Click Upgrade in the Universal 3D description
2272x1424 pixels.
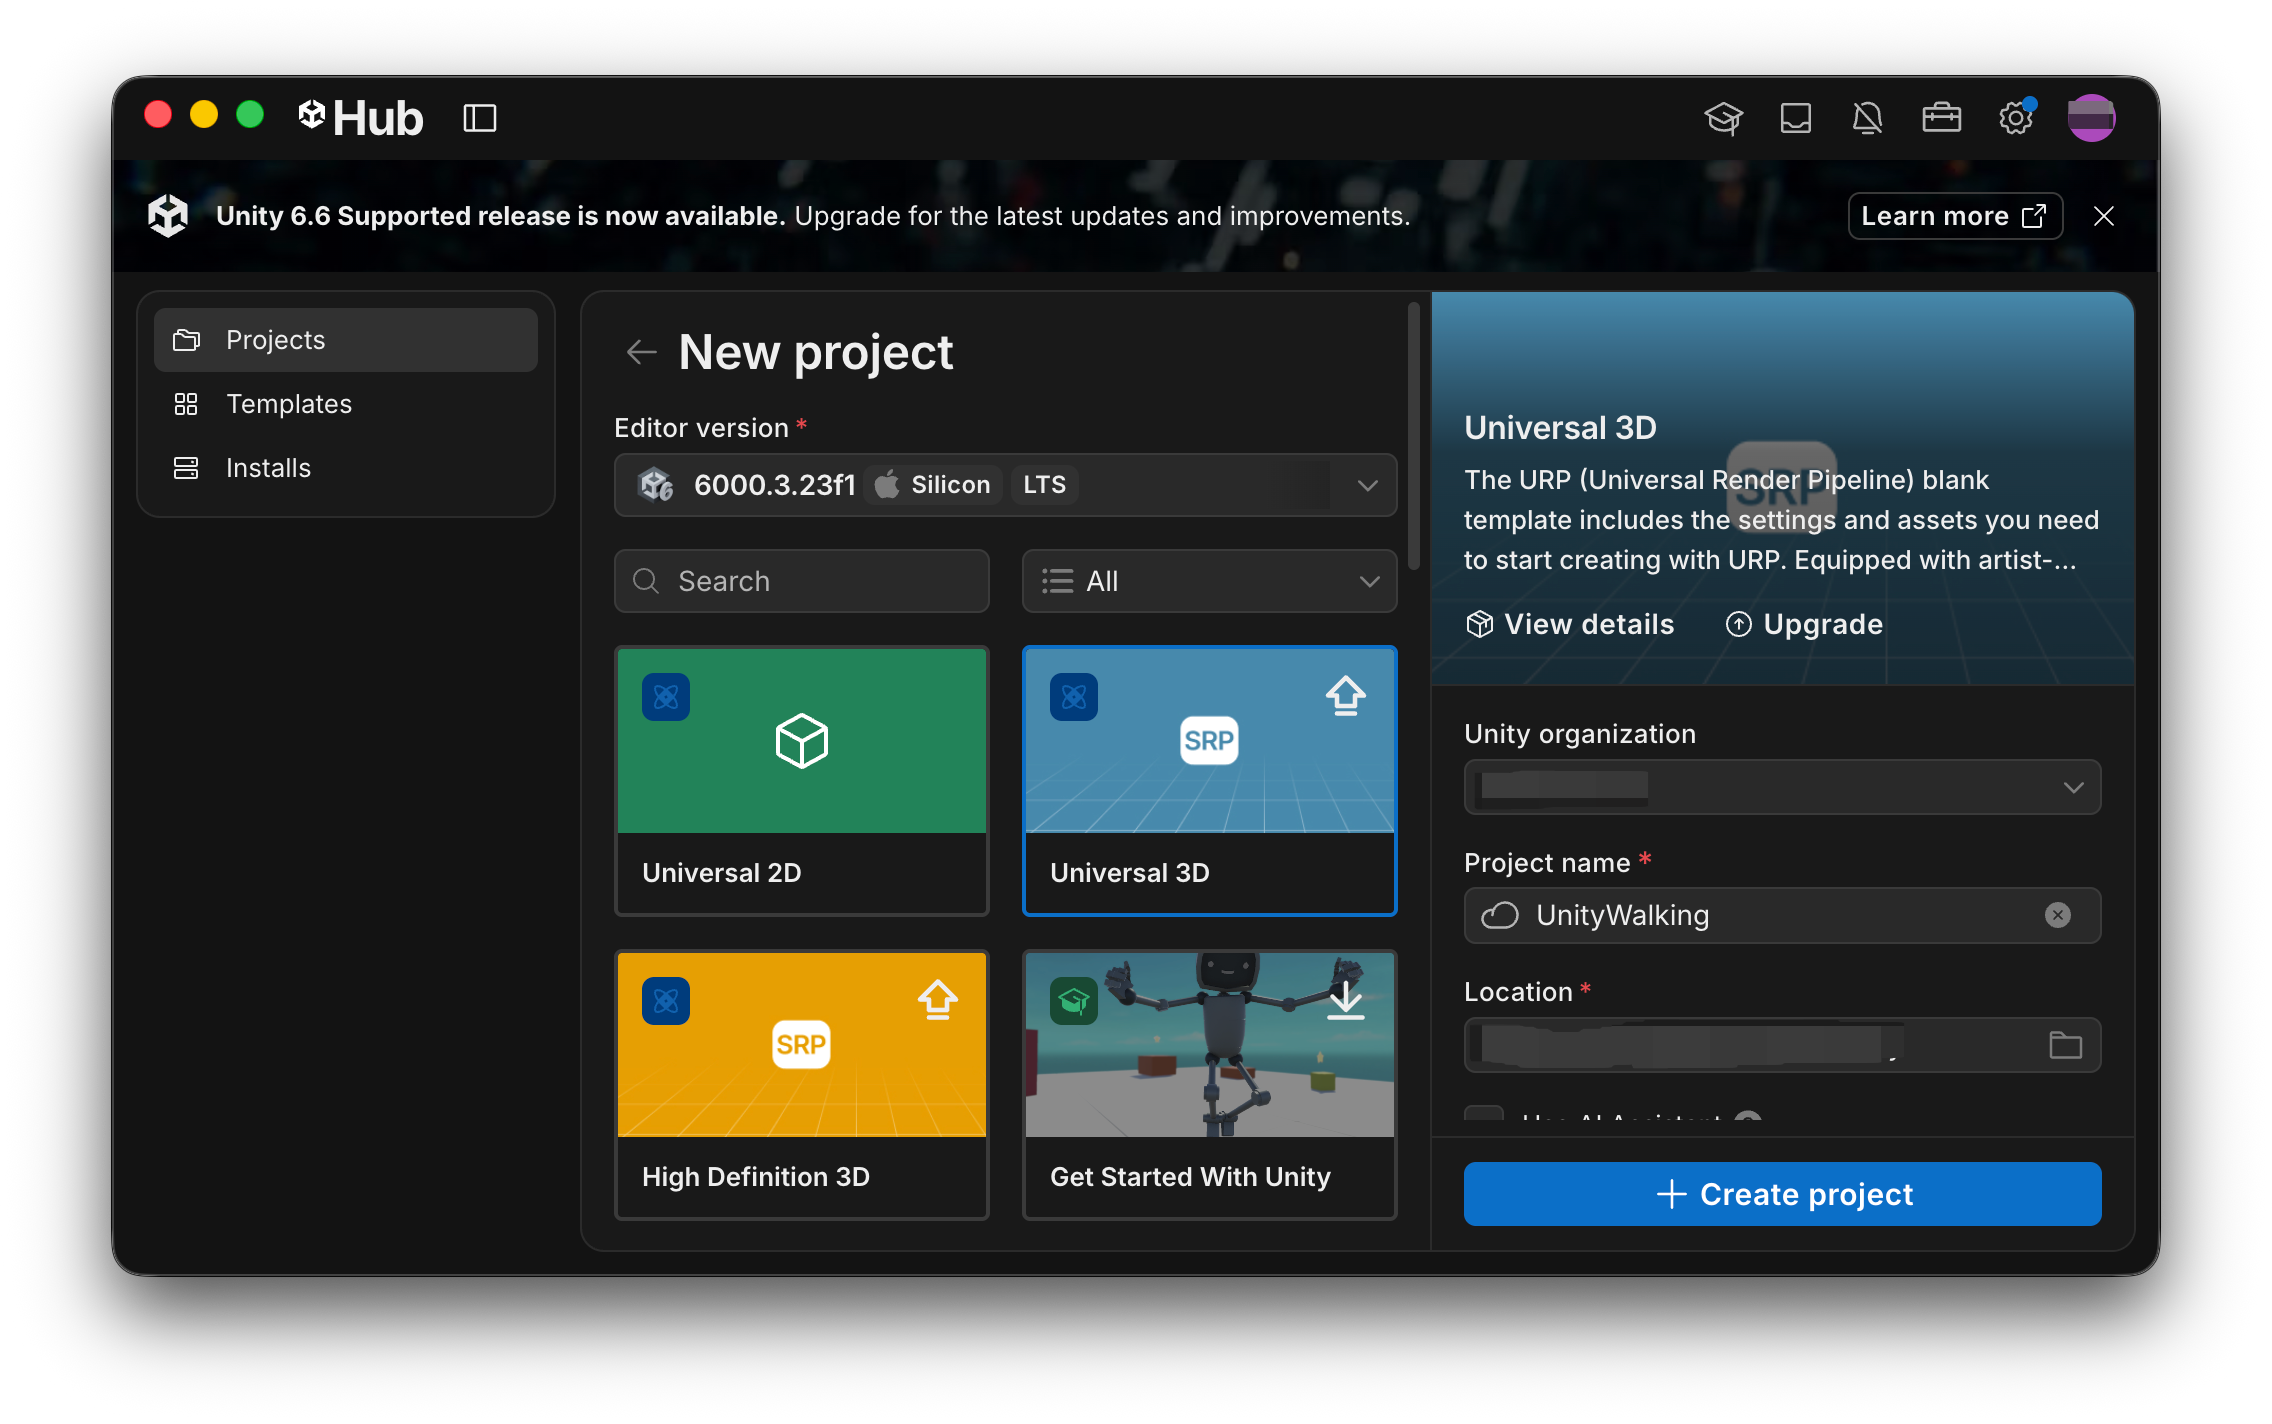pos(1805,624)
